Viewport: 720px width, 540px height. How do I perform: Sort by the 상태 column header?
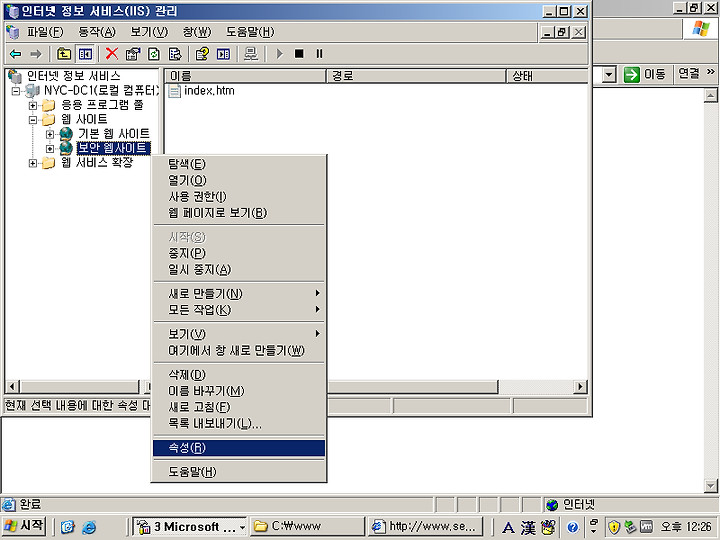(547, 76)
